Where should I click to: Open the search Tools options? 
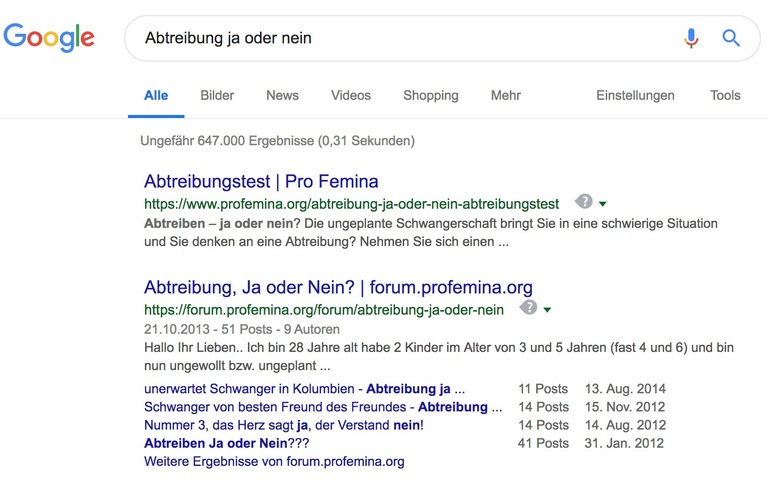tap(725, 95)
